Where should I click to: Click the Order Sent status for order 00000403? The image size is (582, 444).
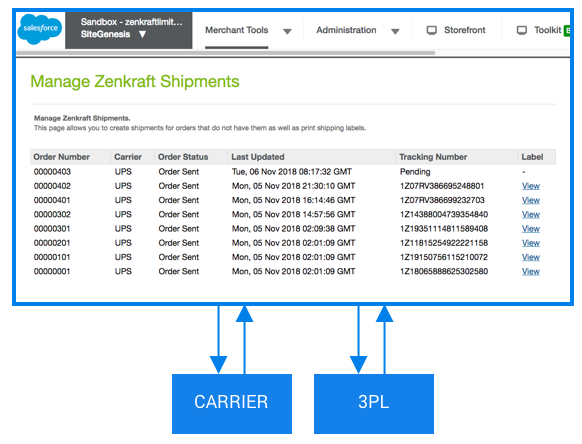point(179,172)
